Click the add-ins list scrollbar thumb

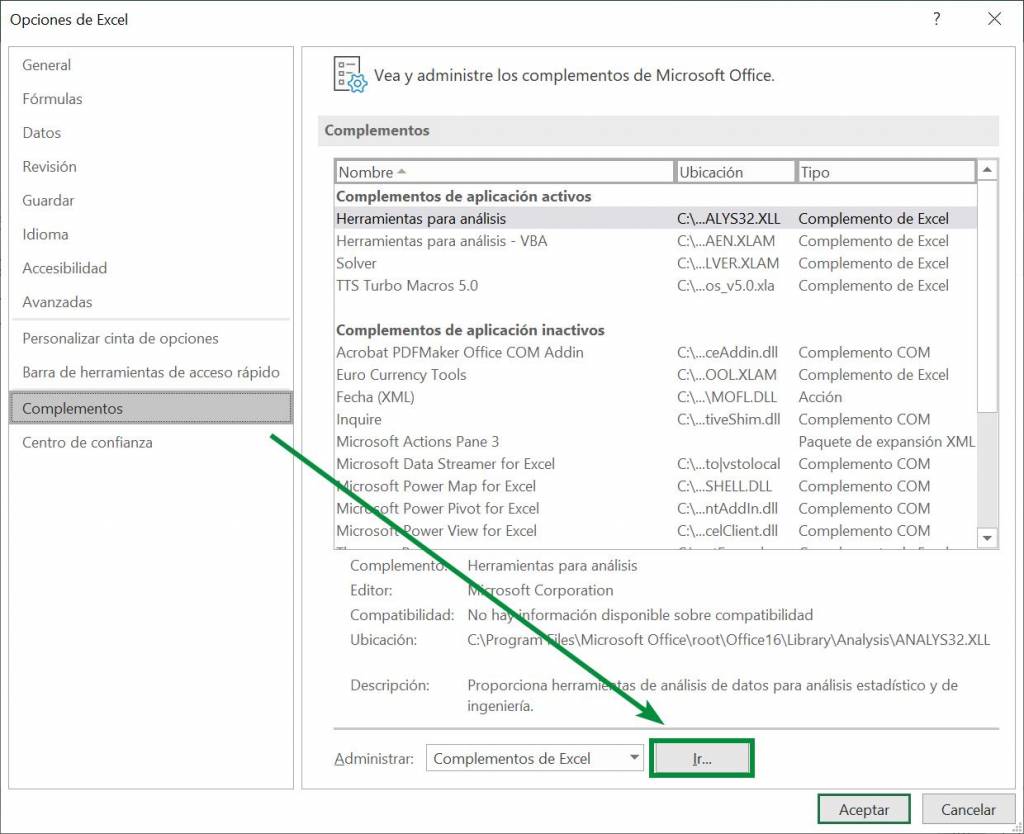[x=987, y=297]
